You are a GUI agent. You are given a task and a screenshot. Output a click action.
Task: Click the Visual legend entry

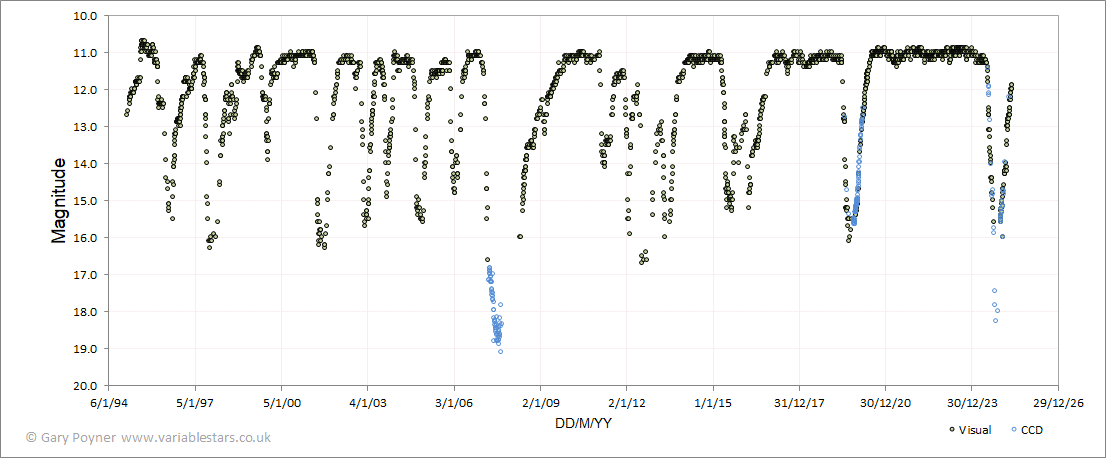(970, 429)
